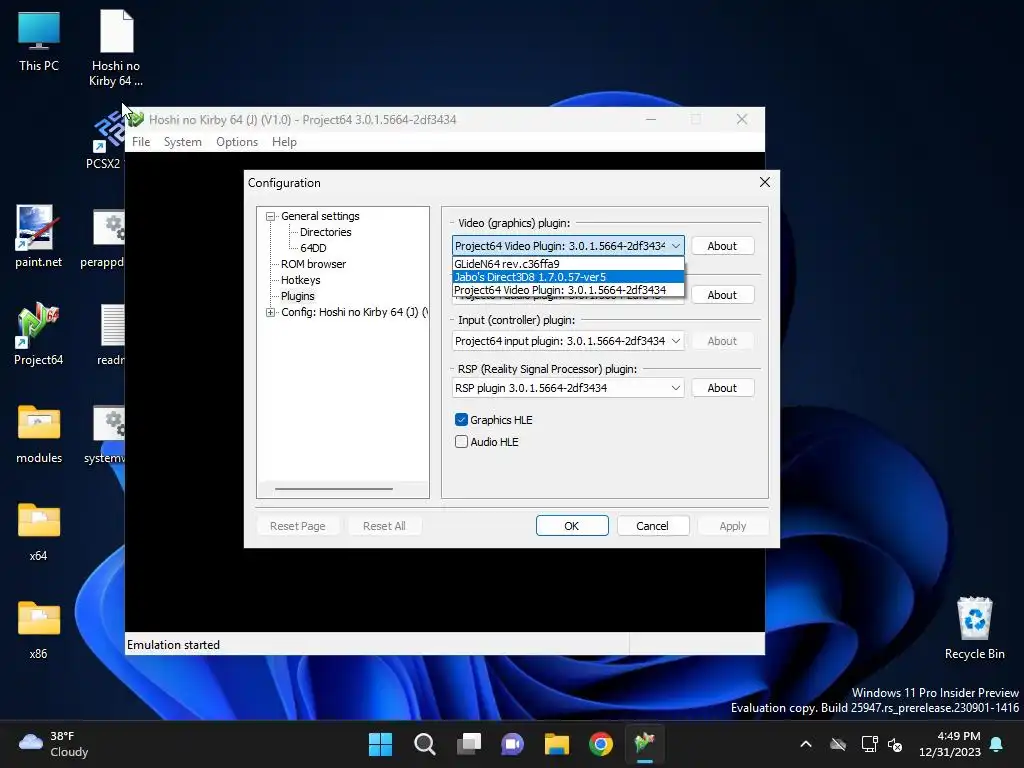1024x768 pixels.
Task: Open taskbar Search
Action: point(424,744)
